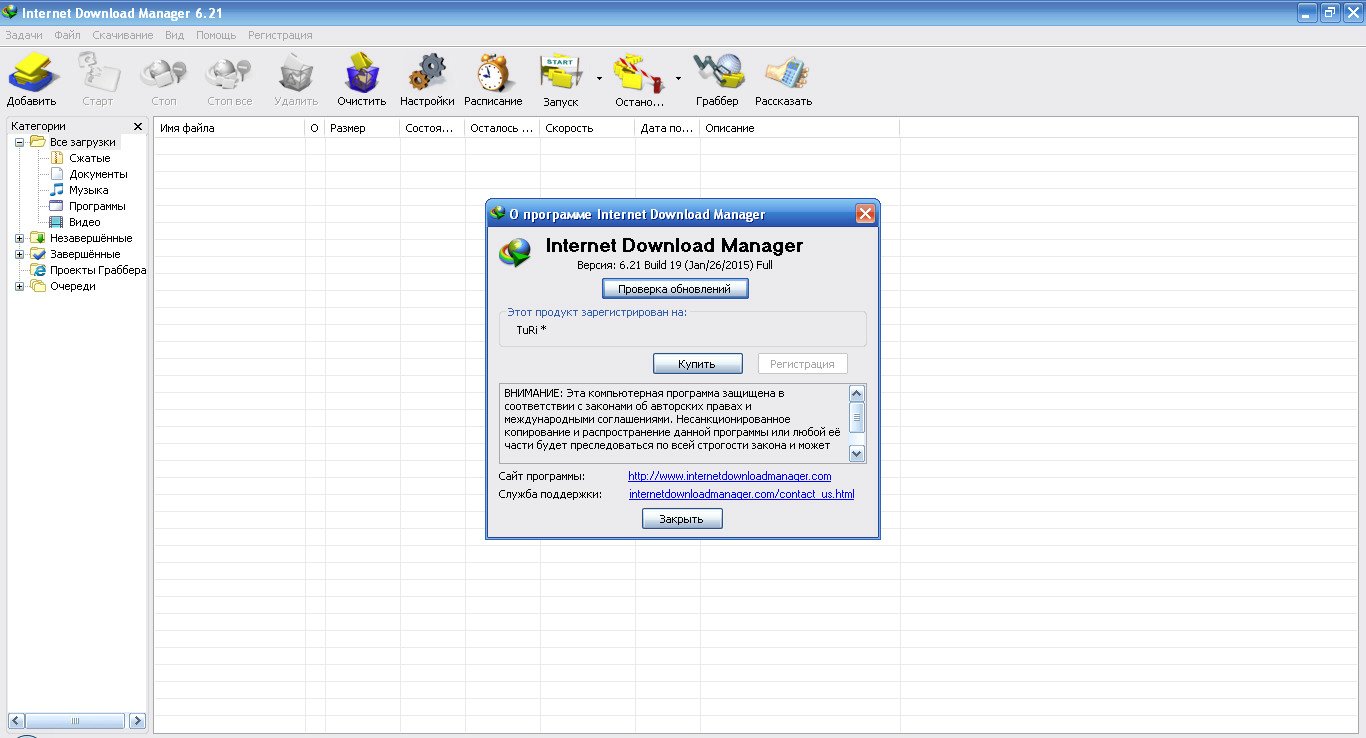Close the О программе dialog with X
Image resolution: width=1366 pixels, height=738 pixels.
866,213
